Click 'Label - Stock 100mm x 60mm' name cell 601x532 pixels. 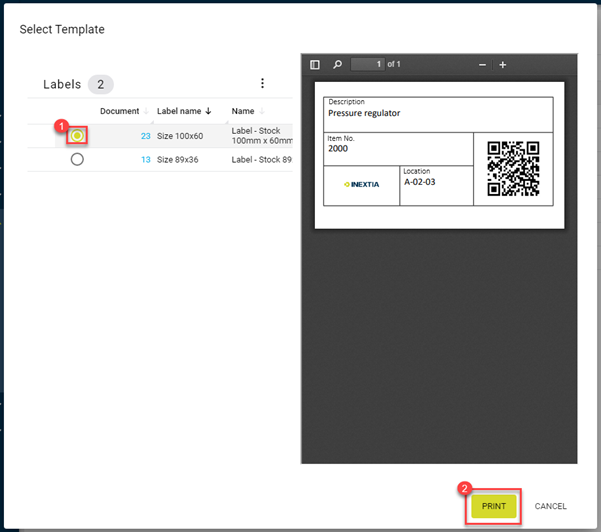pos(262,136)
